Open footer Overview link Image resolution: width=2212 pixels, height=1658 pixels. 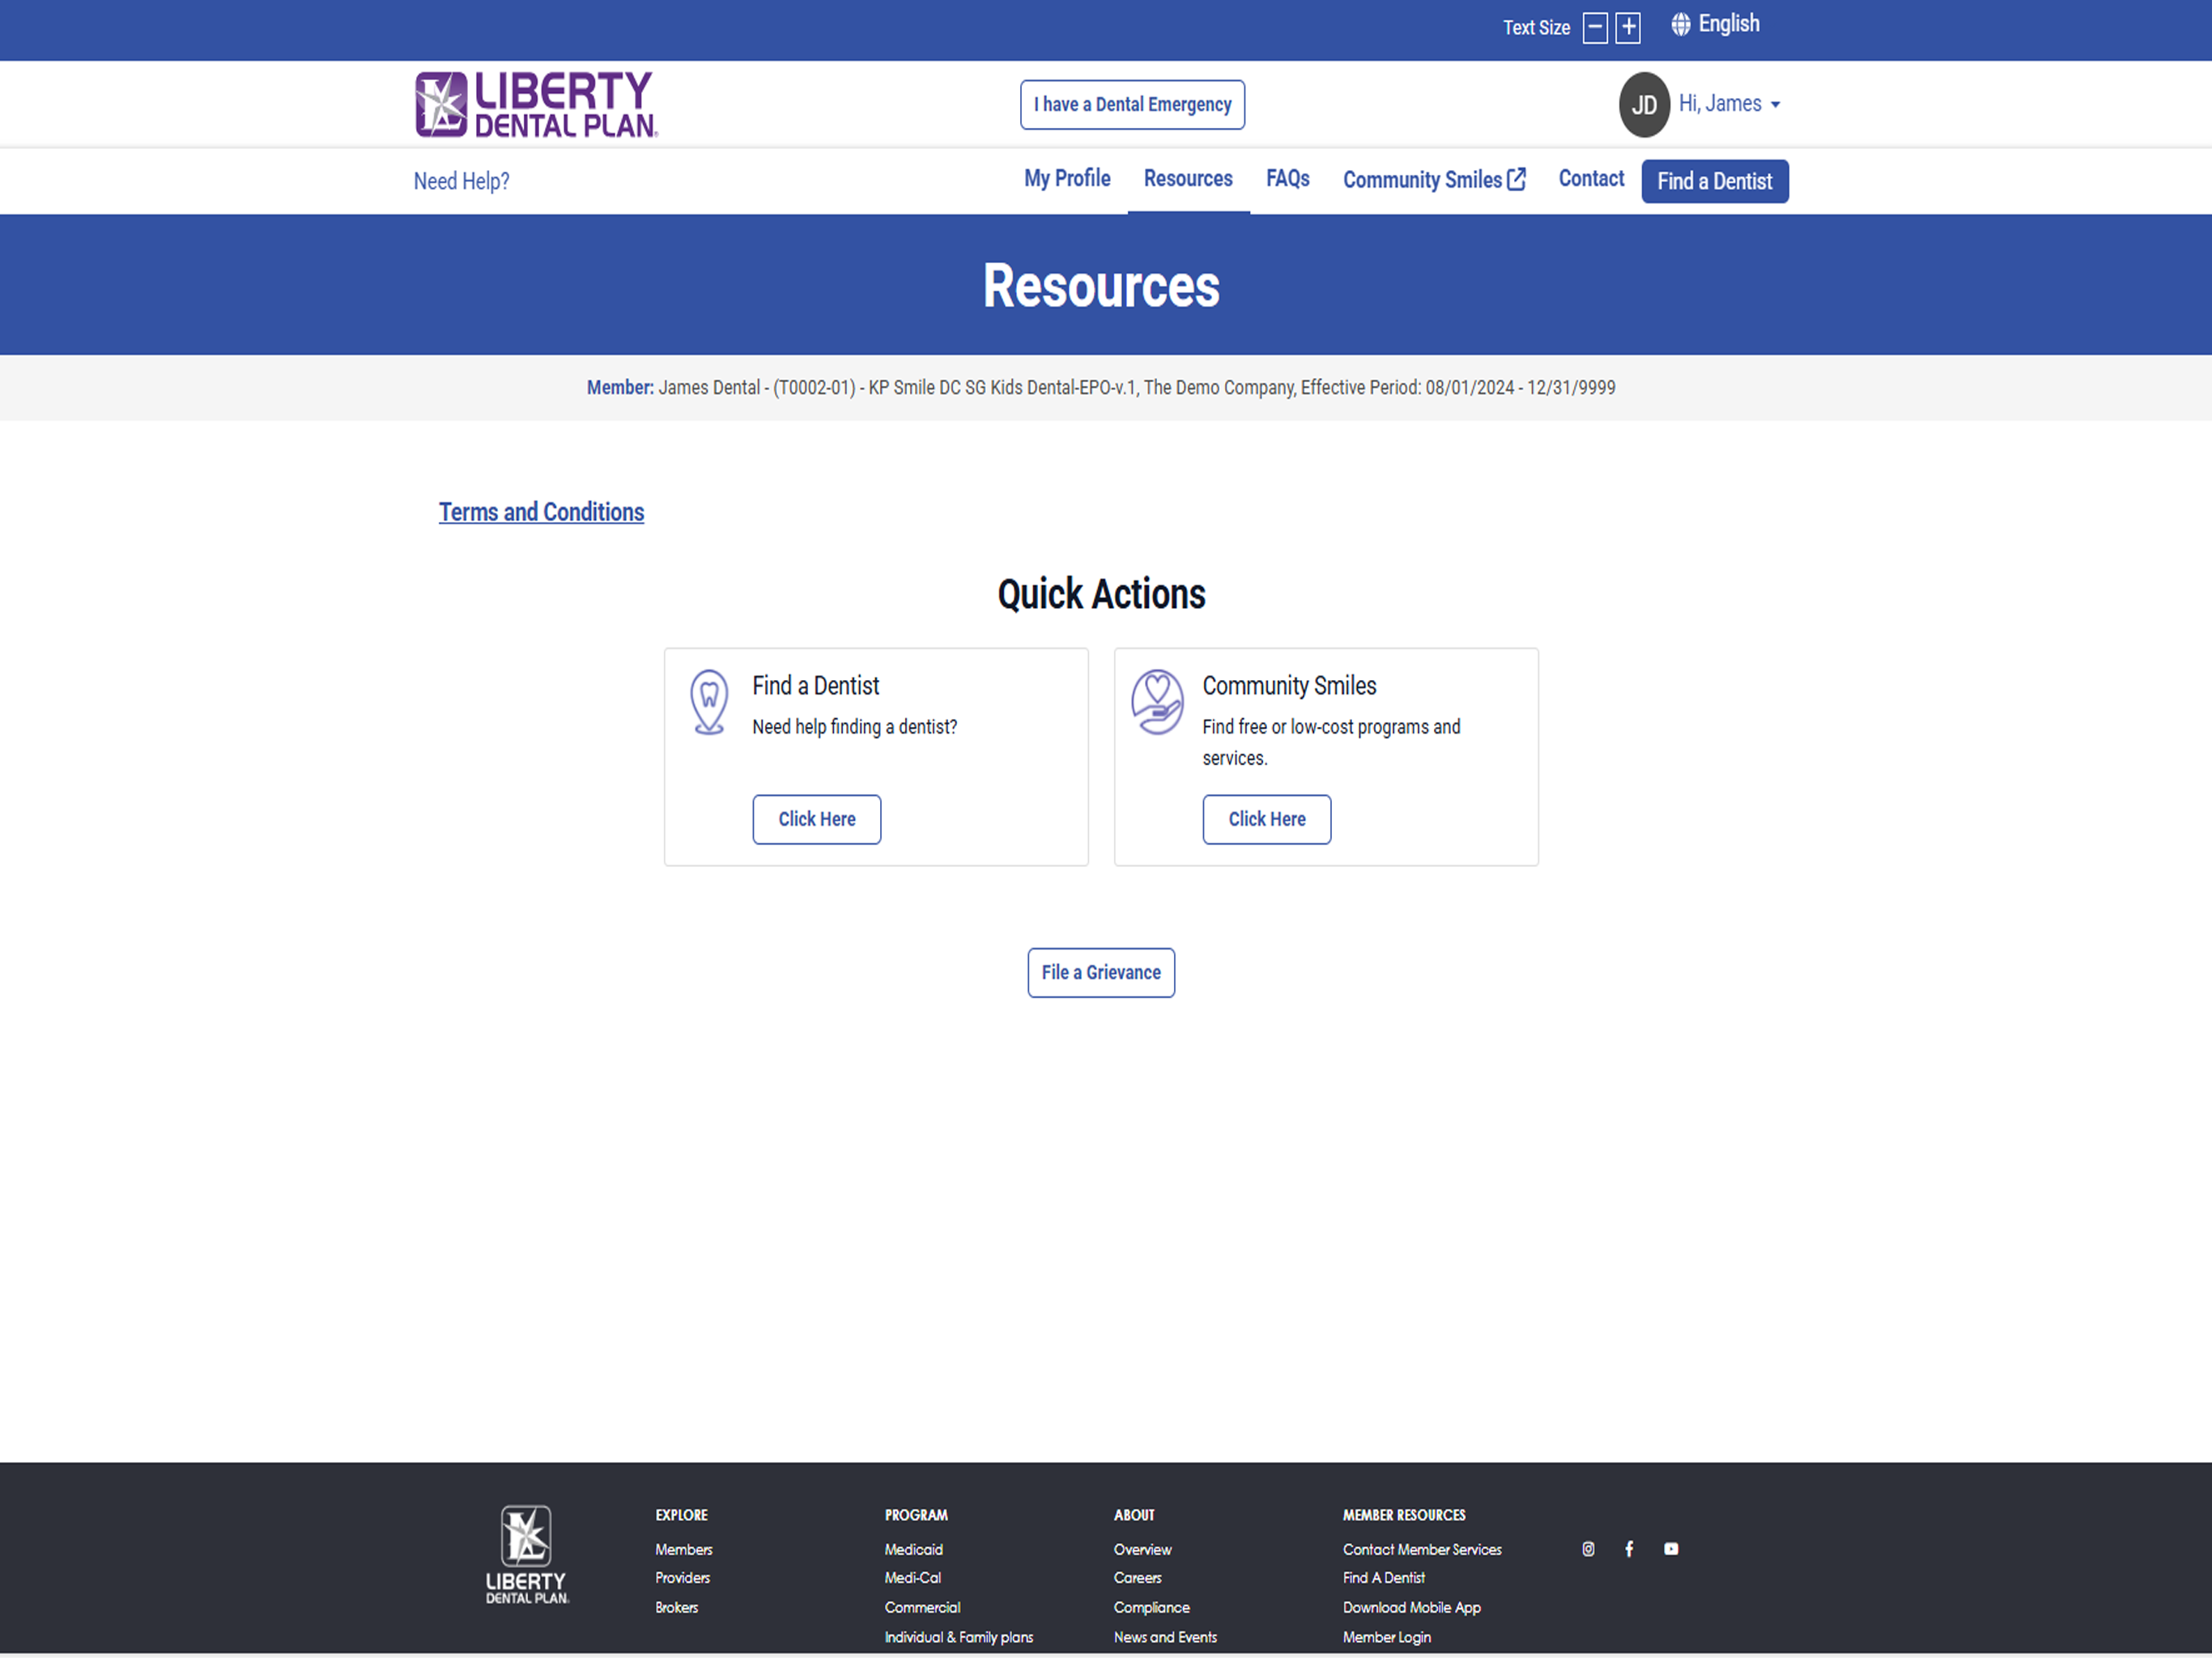[x=1143, y=1549]
